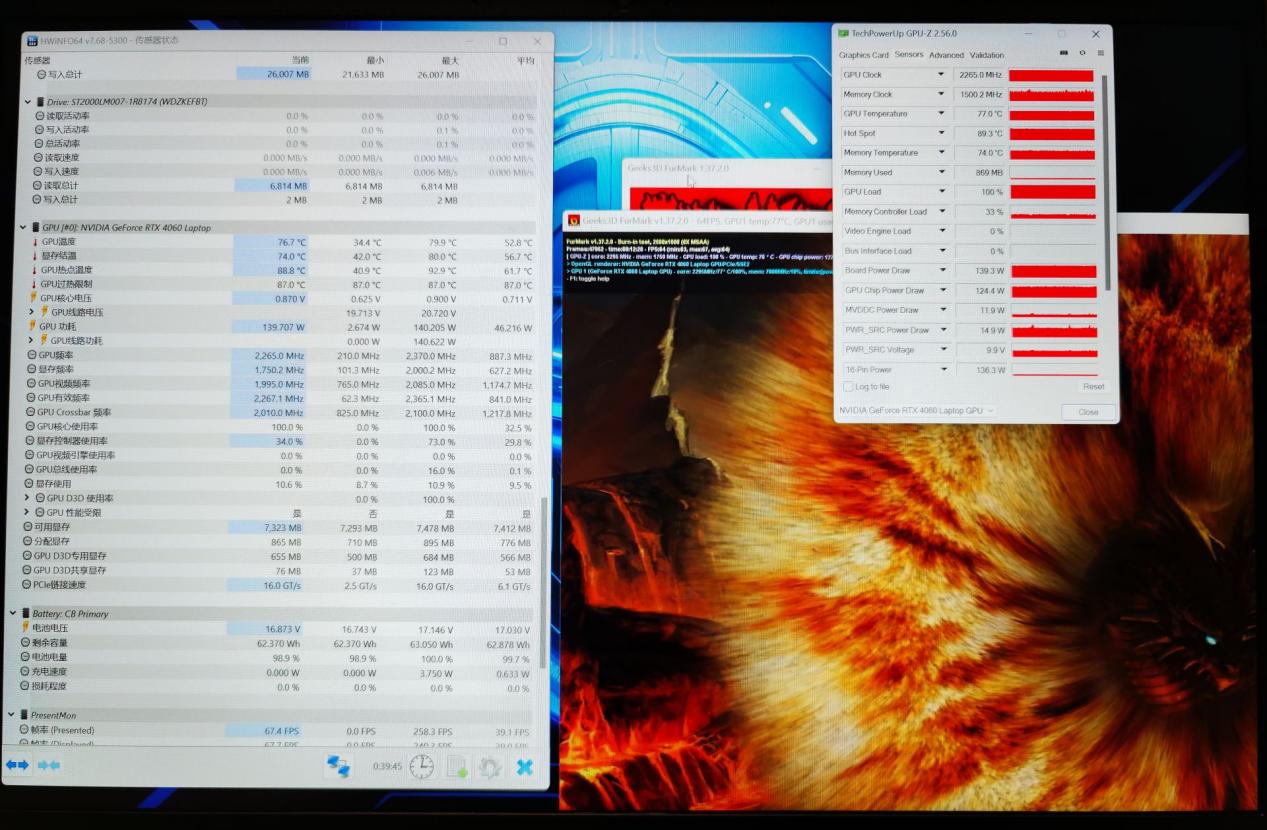The height and width of the screenshot is (830, 1267).
Task: Click the HWiNFO sensor list vertical scrollbar
Action: pos(544,580)
